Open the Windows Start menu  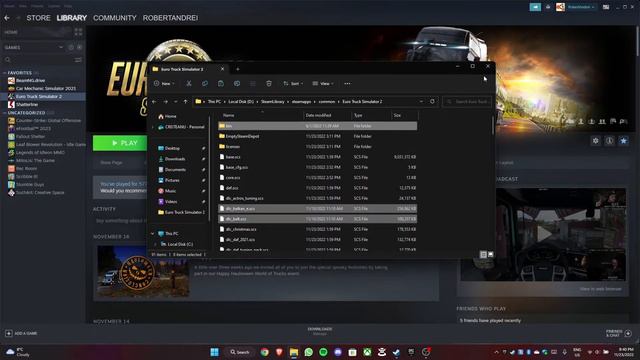[x=214, y=352]
